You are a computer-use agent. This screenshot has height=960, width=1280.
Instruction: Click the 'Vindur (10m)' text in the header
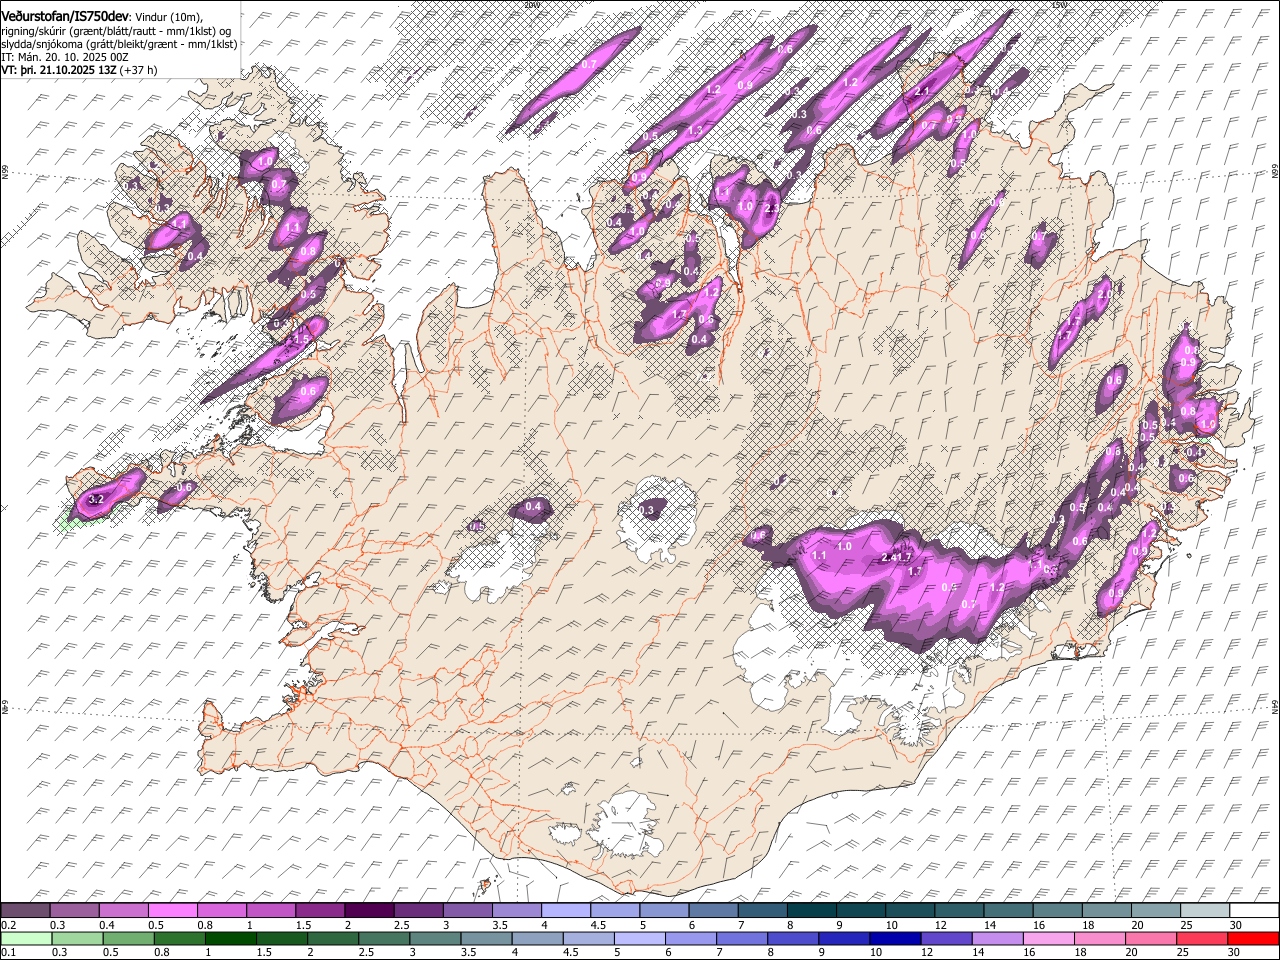(x=168, y=17)
